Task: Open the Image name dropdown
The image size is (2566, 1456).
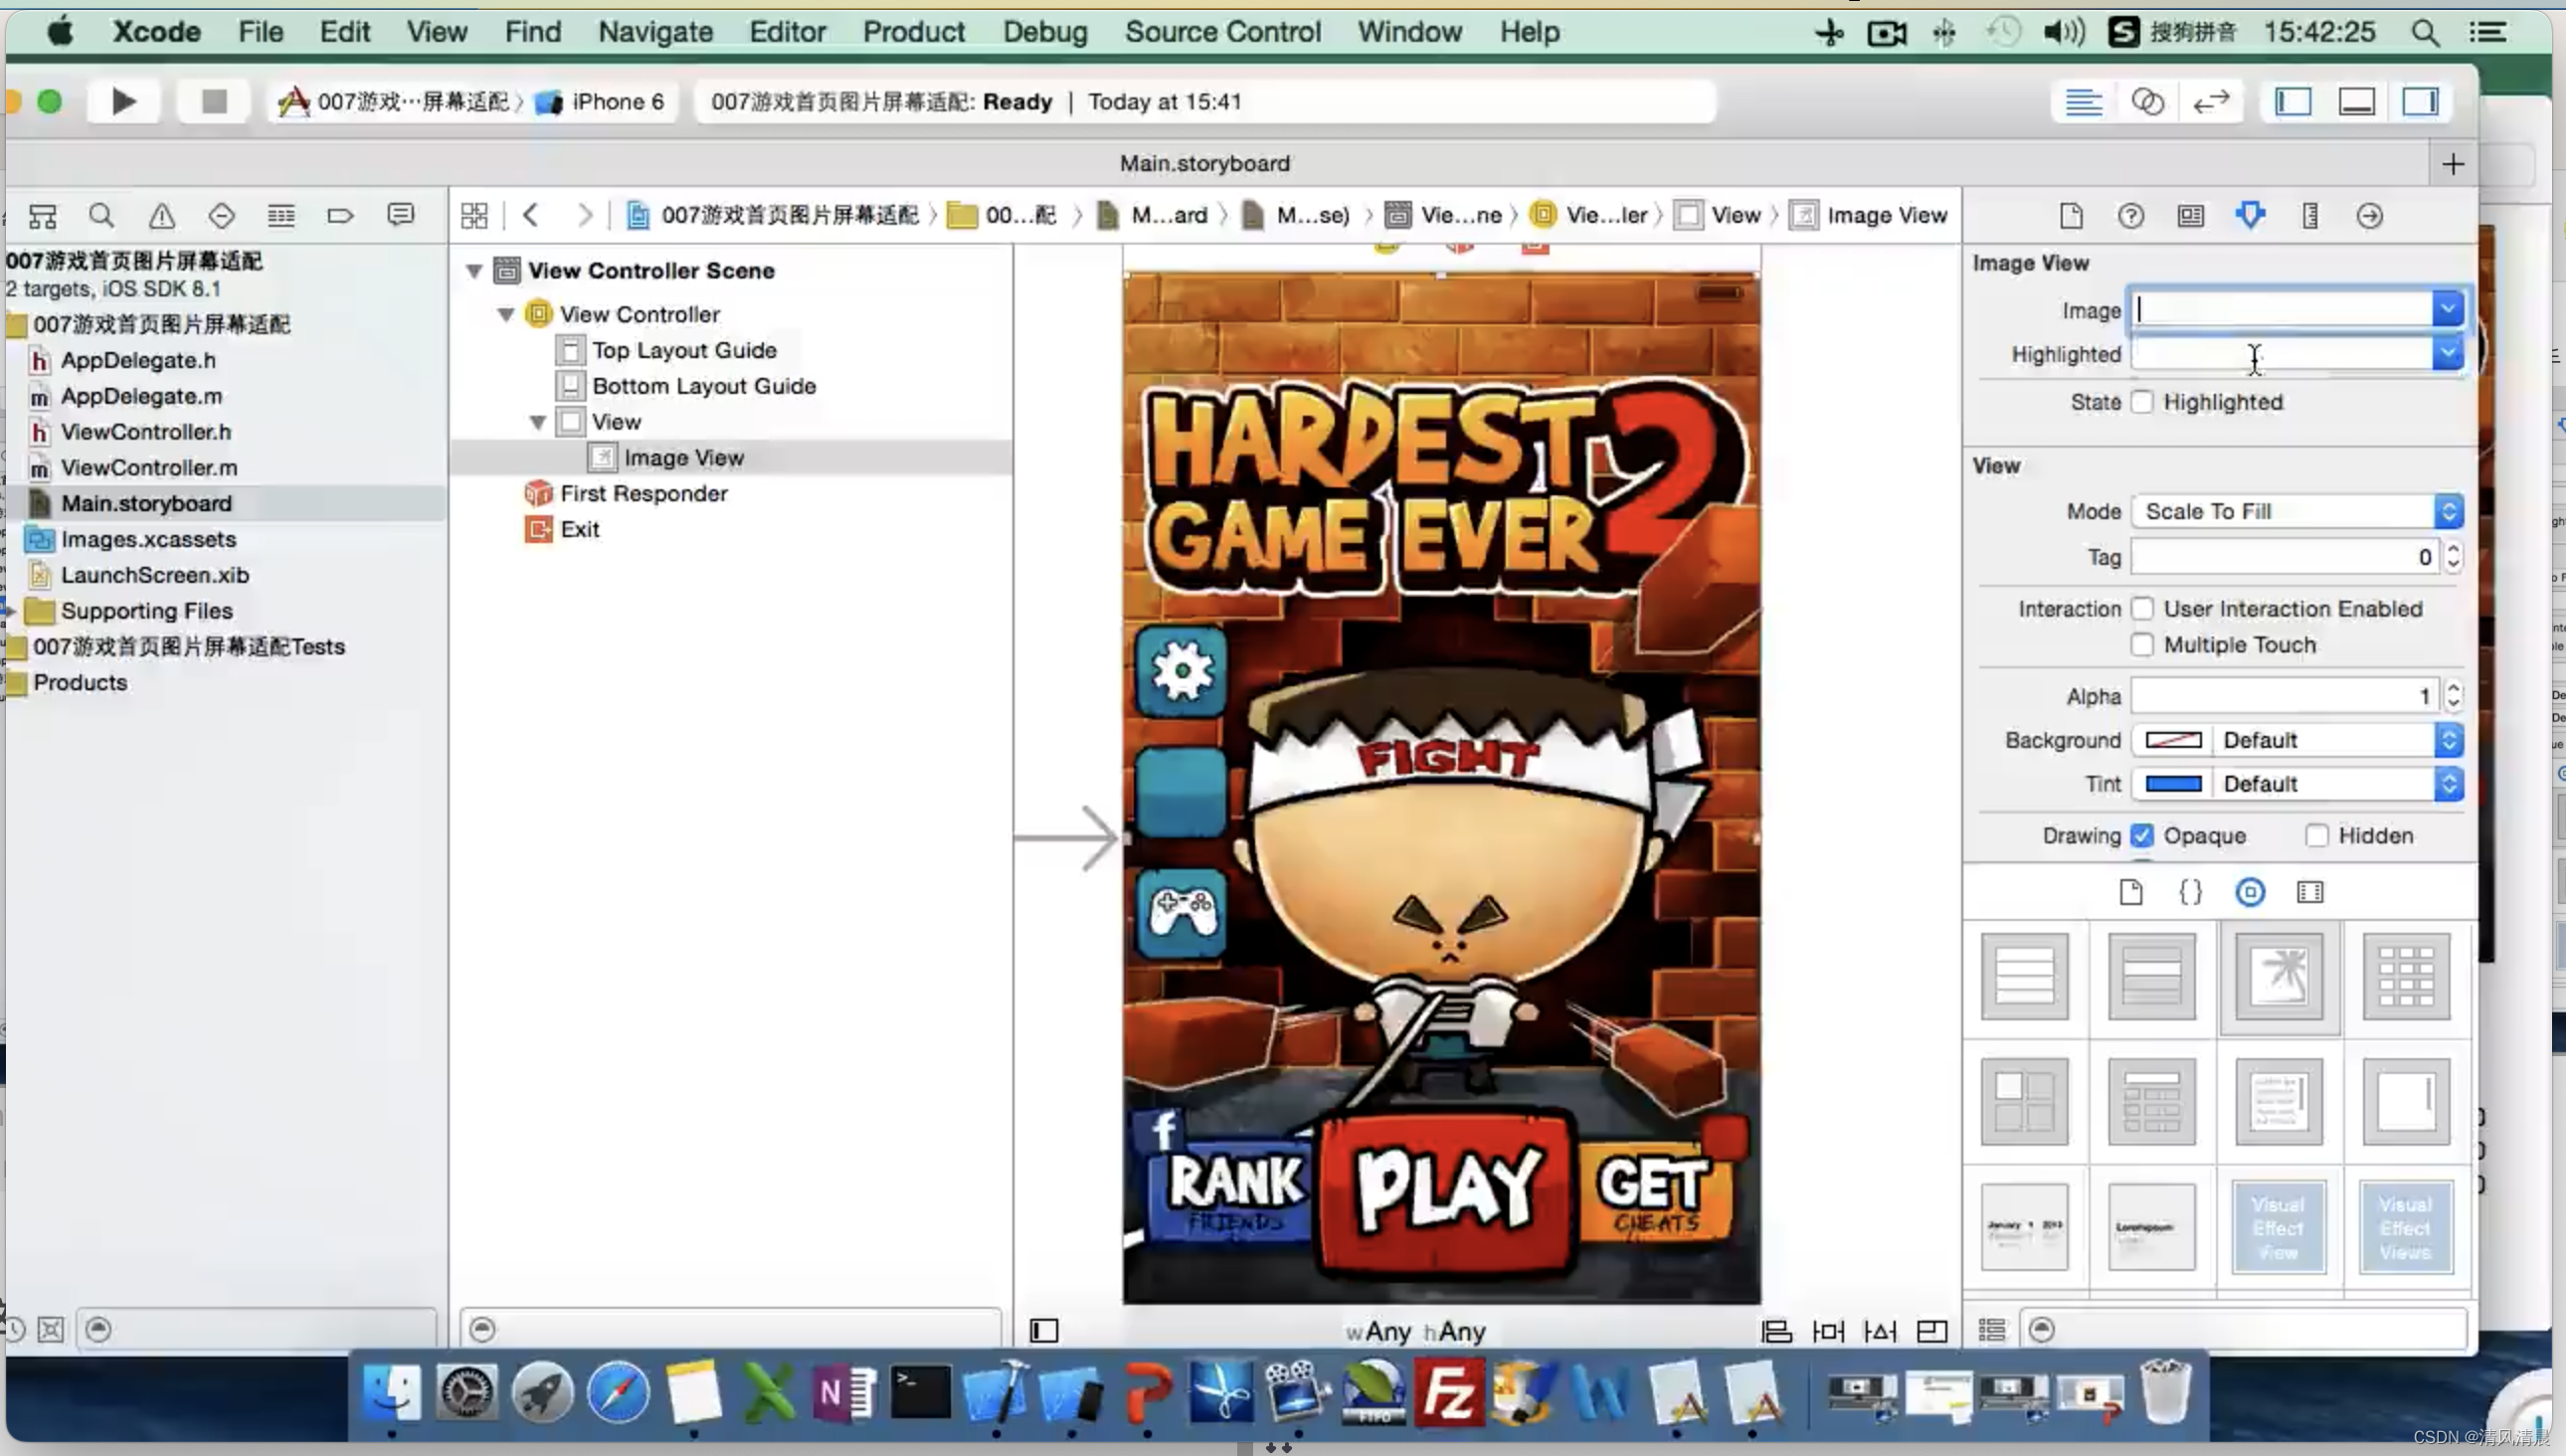Action: tap(2447, 310)
